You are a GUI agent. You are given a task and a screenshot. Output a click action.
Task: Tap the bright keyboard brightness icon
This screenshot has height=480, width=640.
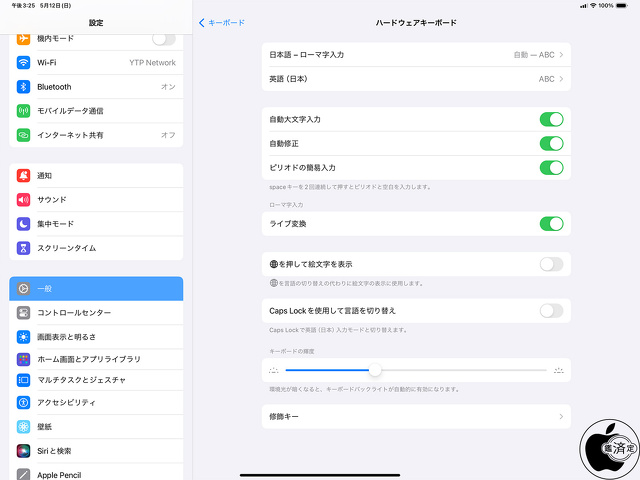[x=559, y=371]
